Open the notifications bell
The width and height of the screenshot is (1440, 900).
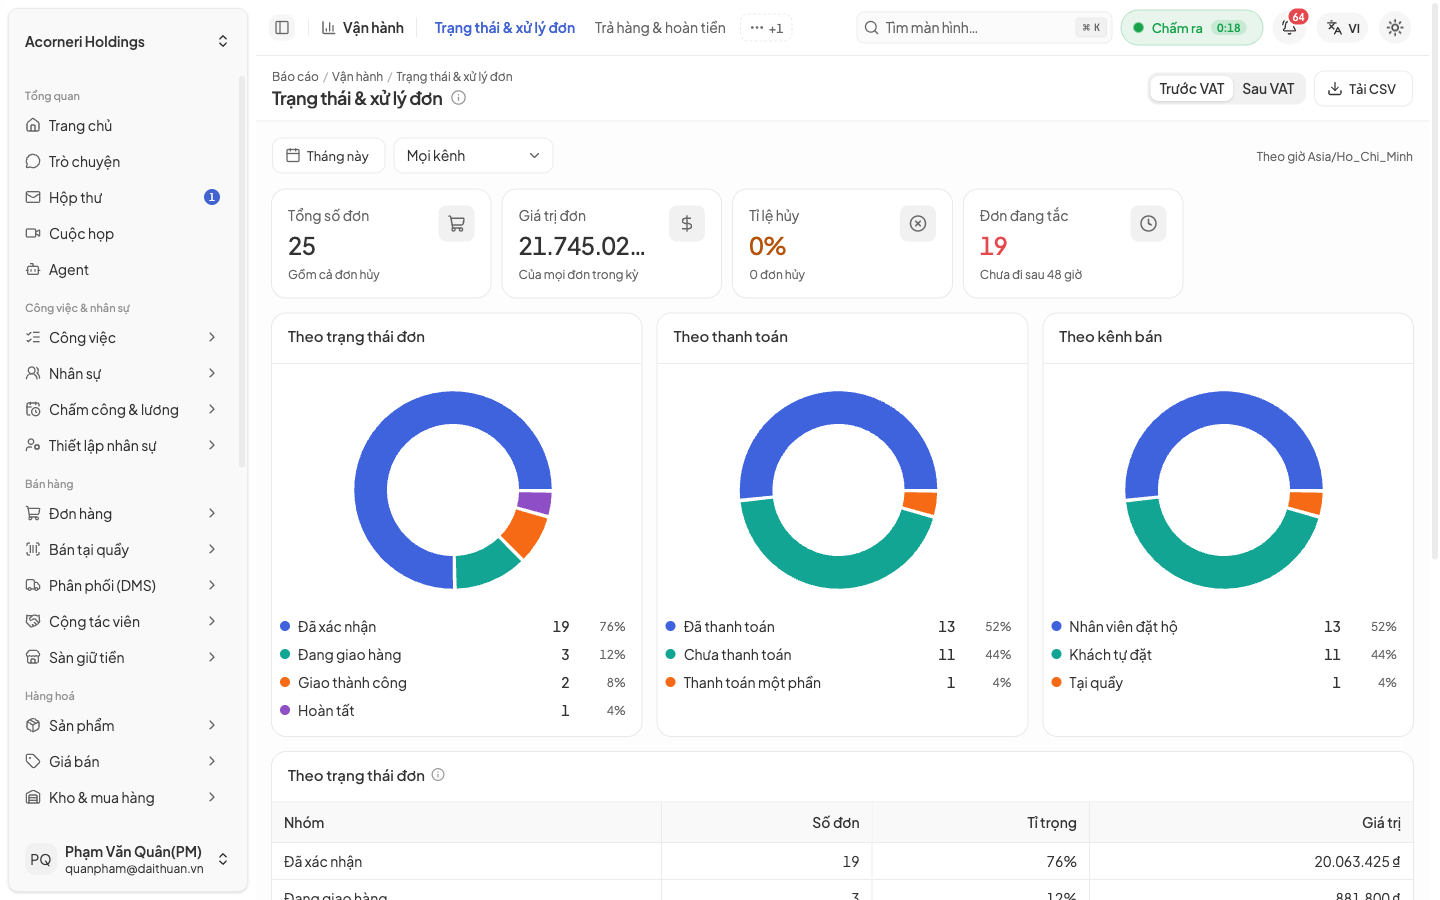[x=1290, y=28]
